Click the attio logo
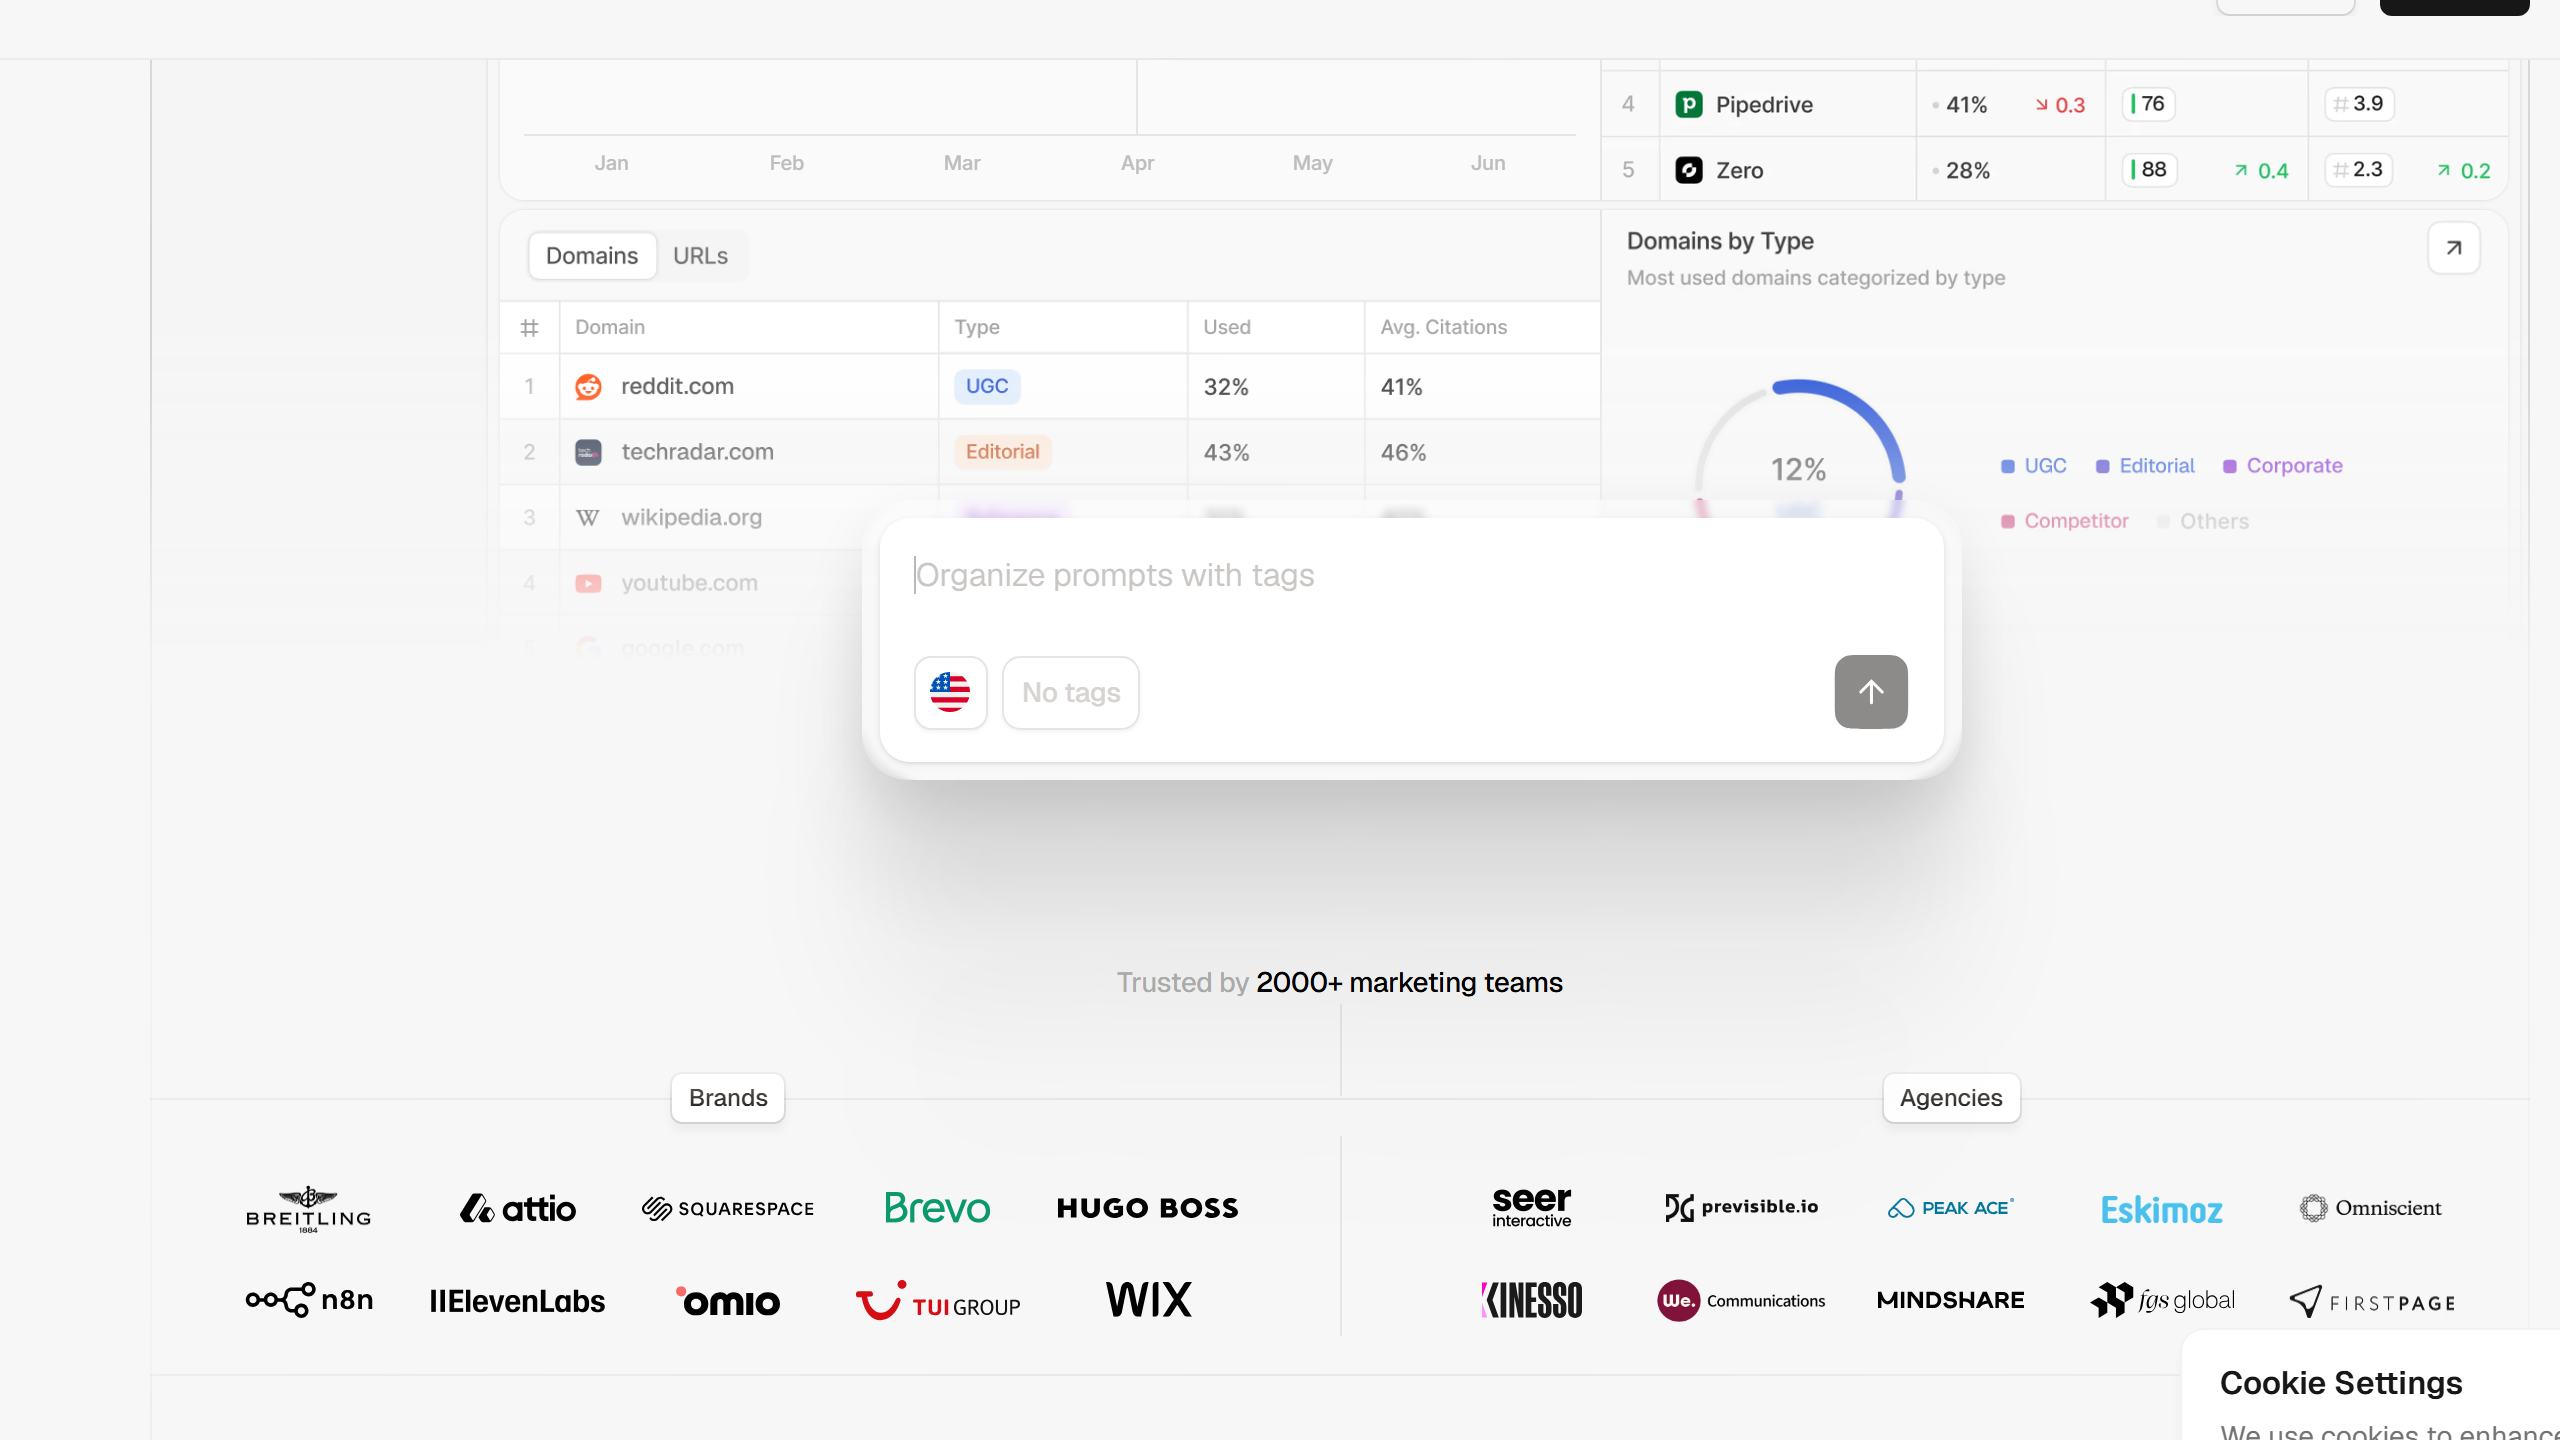Image resolution: width=2560 pixels, height=1440 pixels. pos(518,1209)
